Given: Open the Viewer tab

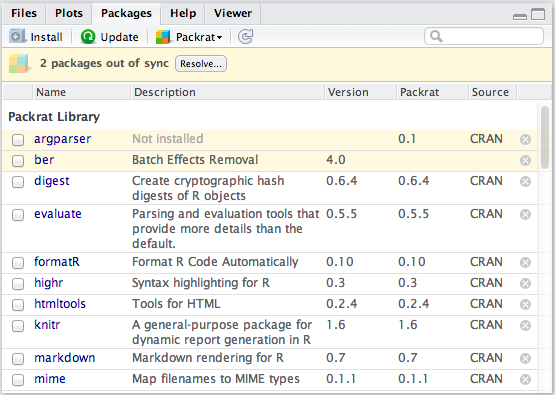Looking at the screenshot, I should pos(233,13).
